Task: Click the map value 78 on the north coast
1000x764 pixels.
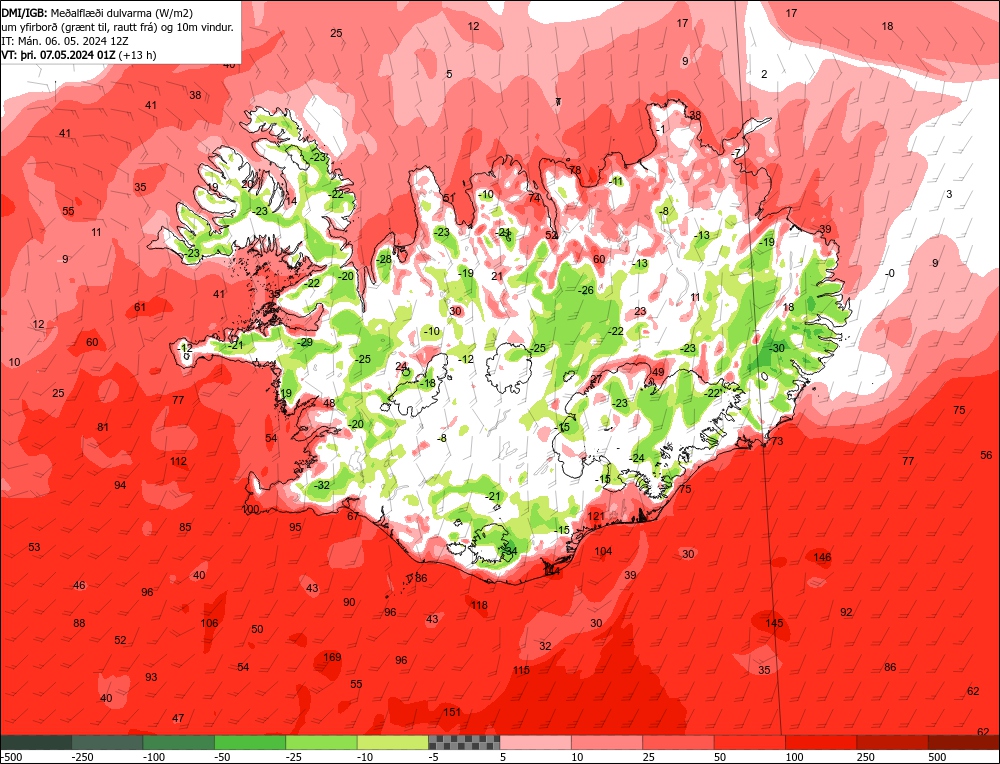Action: point(575,170)
